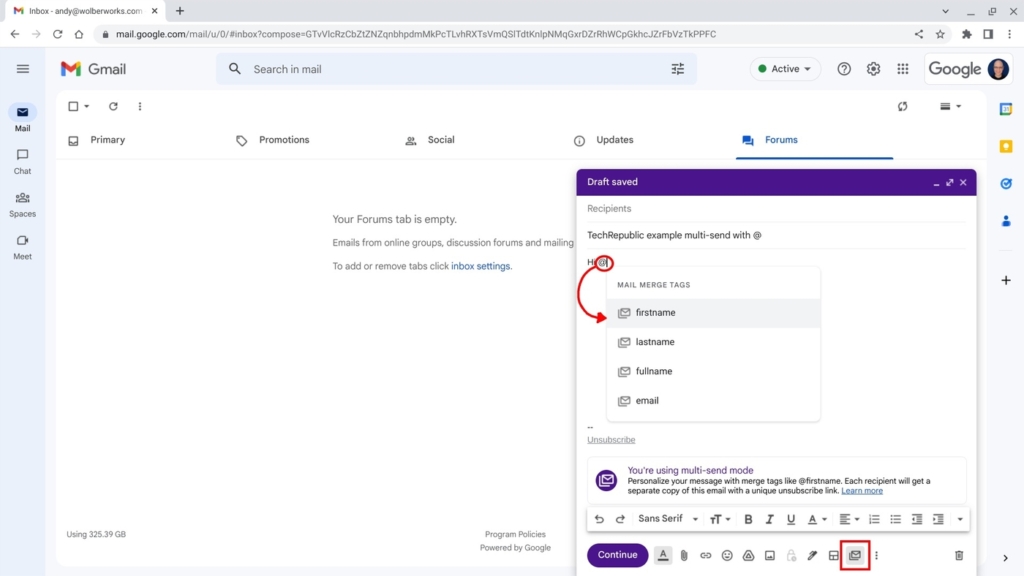Insert a signature with the pen icon

point(812,555)
